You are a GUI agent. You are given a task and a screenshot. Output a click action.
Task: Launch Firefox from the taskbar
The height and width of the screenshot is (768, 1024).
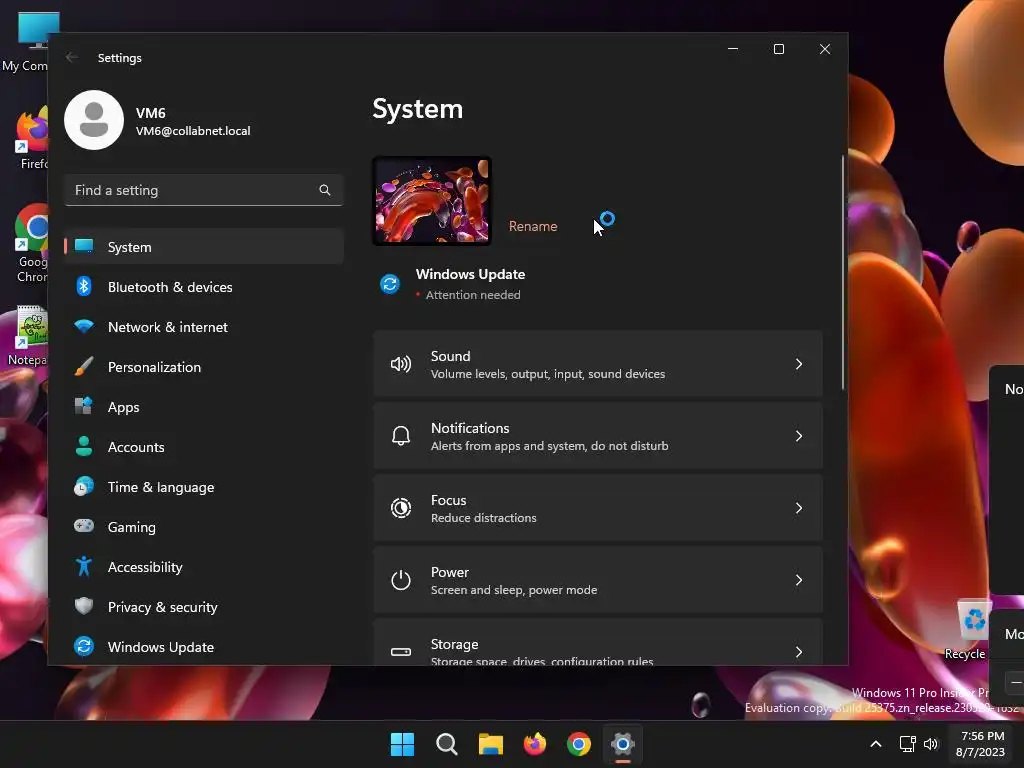coord(535,744)
